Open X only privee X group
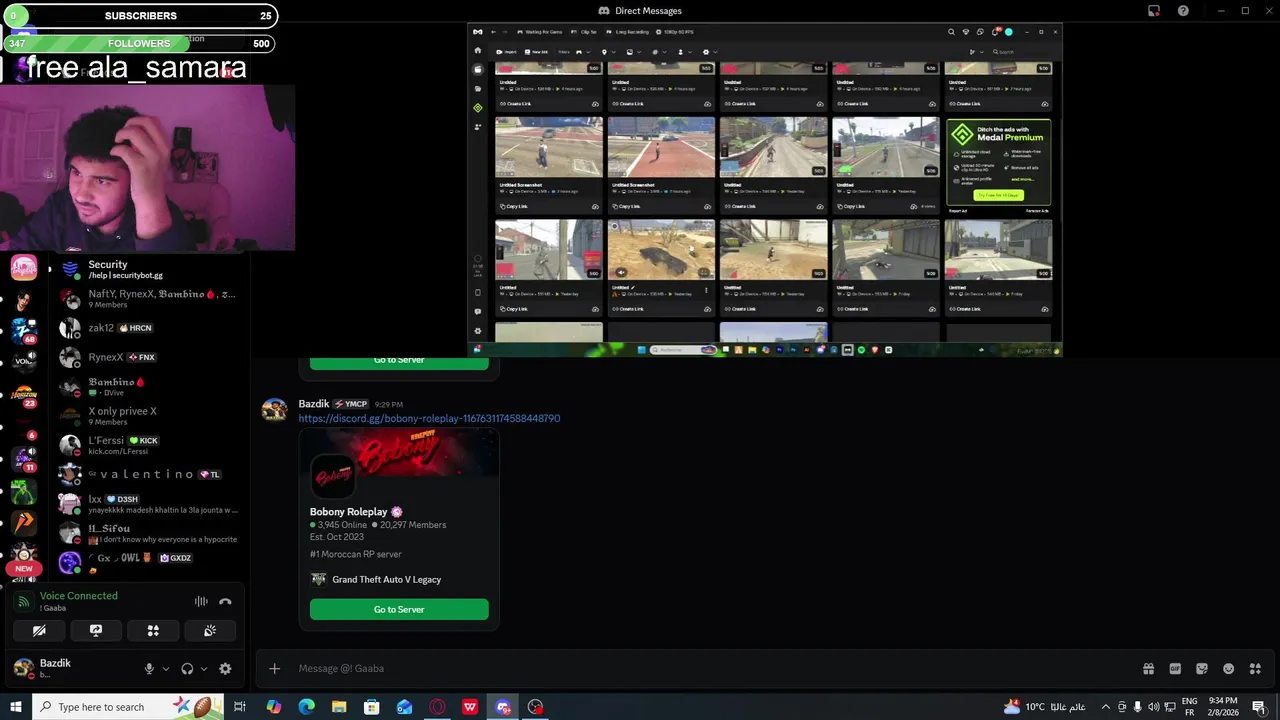 pyautogui.click(x=148, y=416)
